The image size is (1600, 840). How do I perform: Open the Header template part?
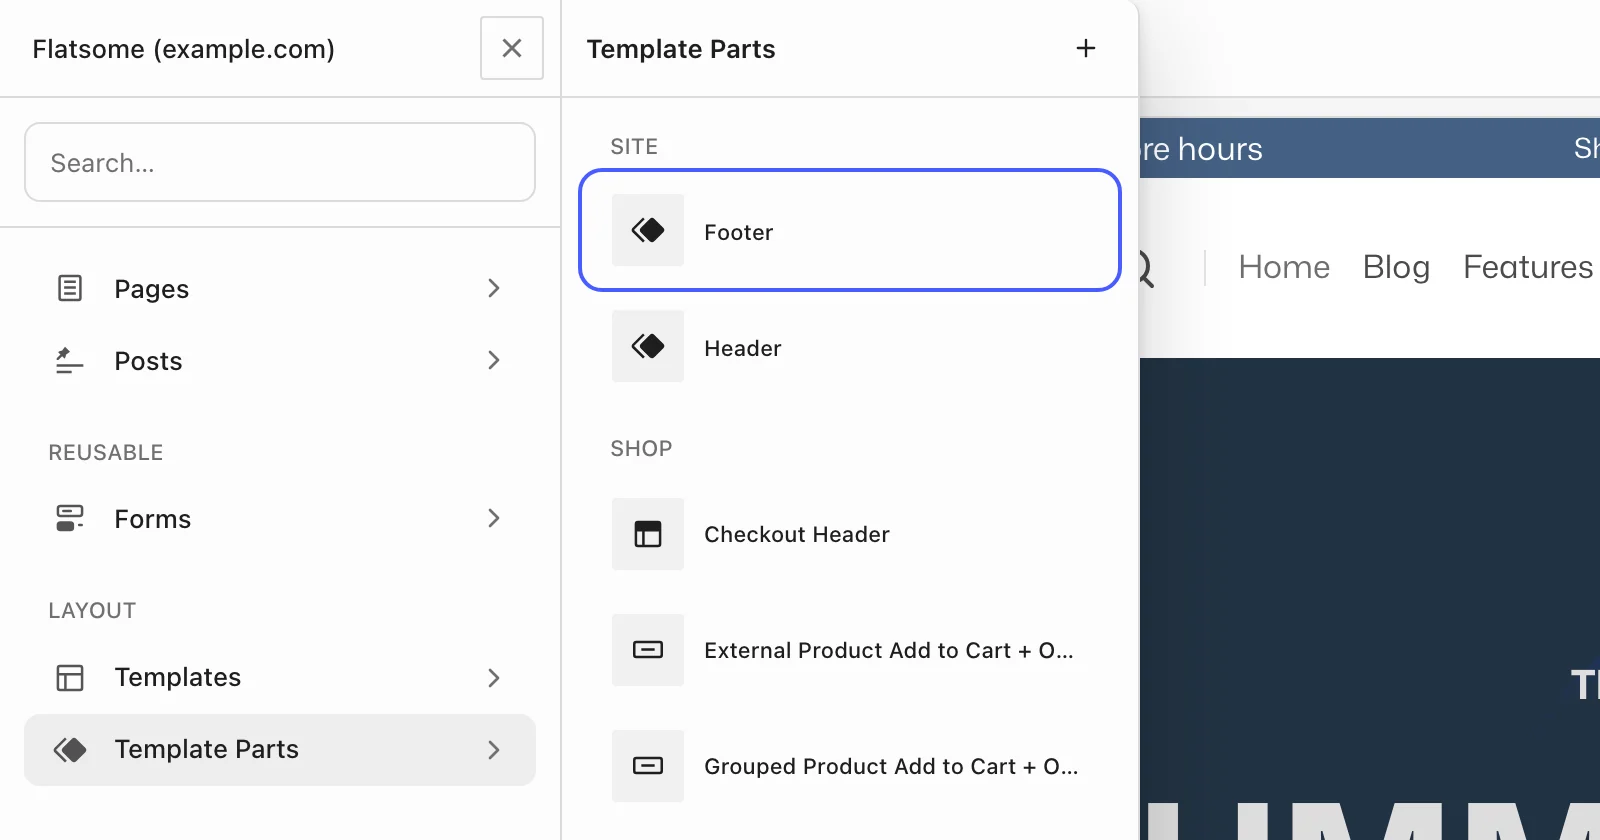point(850,346)
